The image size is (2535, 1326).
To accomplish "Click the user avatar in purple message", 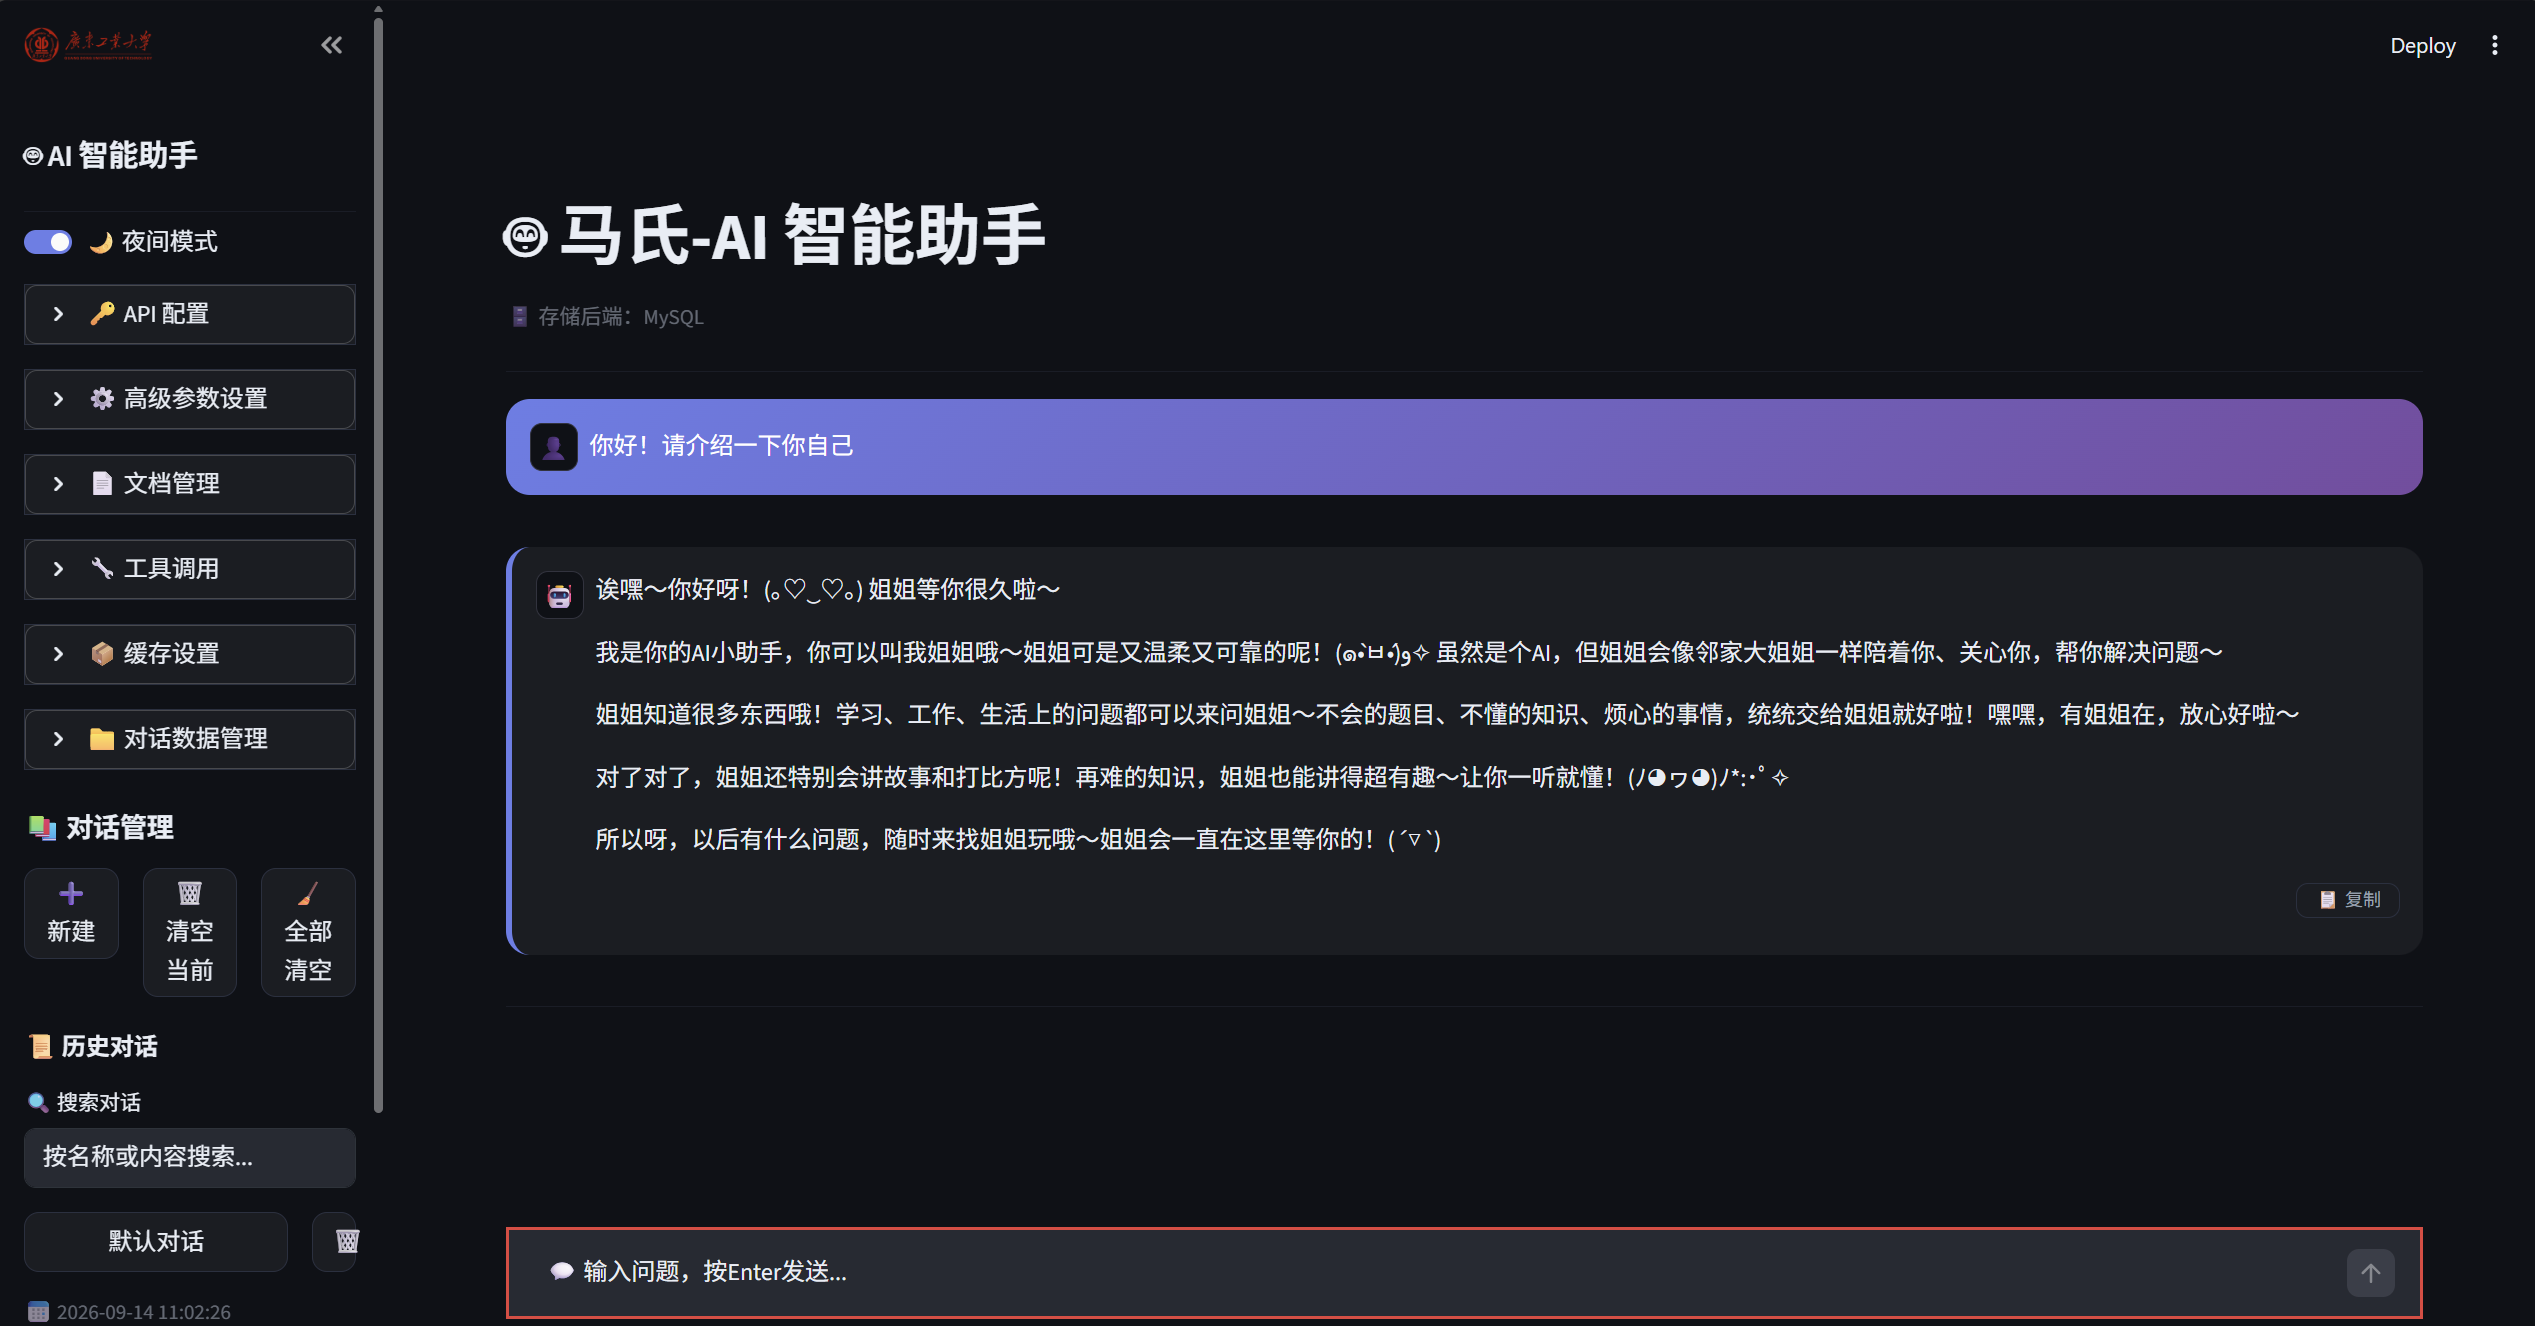I will (553, 447).
